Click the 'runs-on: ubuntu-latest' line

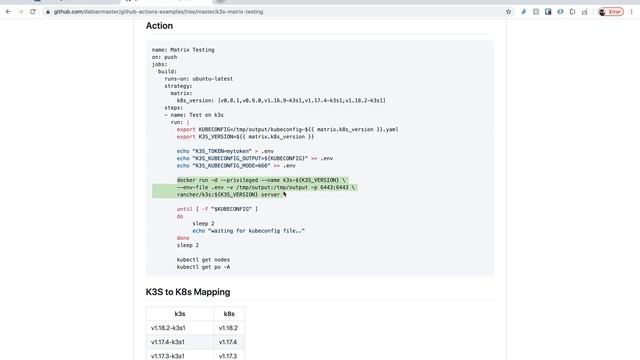click(198, 79)
